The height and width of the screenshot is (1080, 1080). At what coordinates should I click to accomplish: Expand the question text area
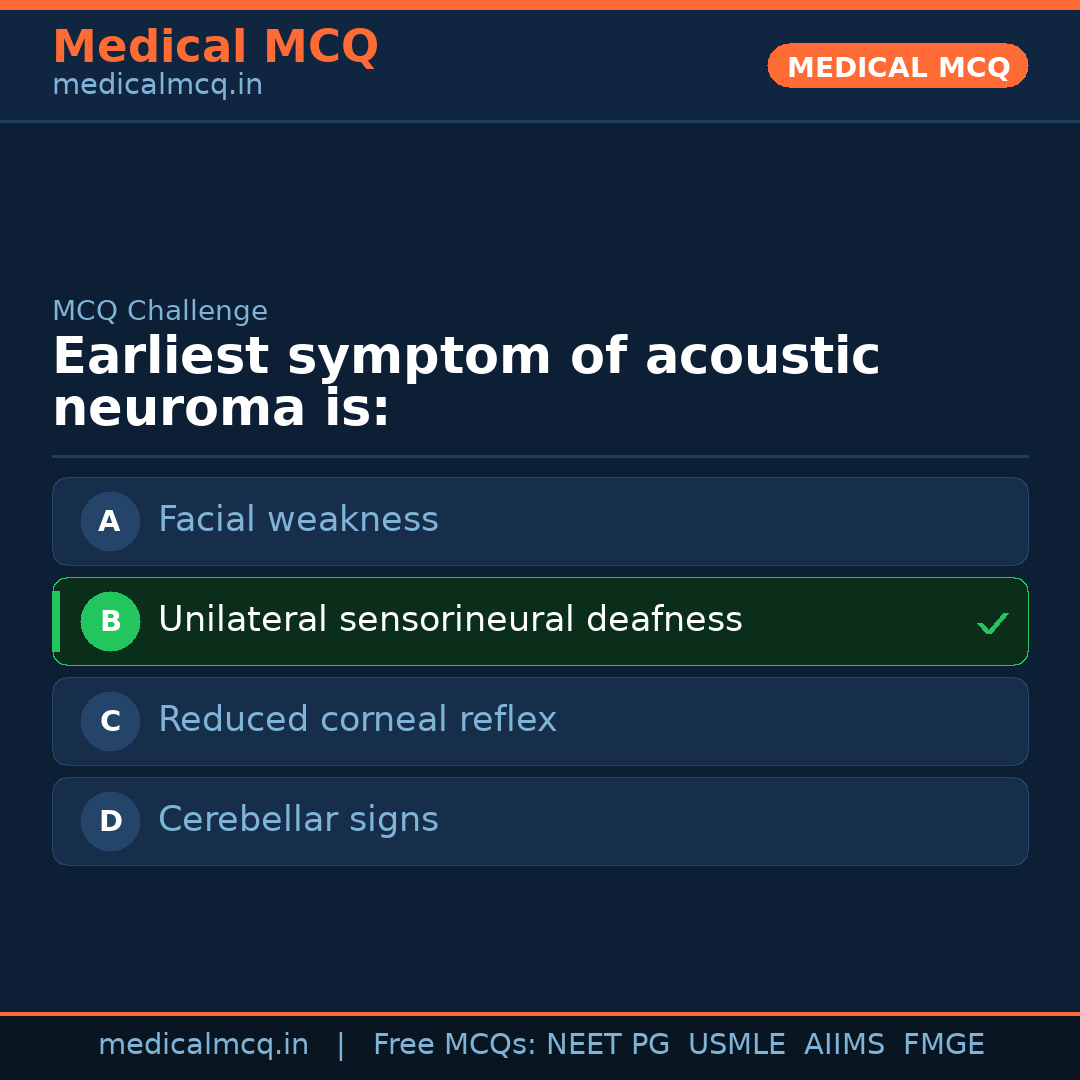(466, 381)
